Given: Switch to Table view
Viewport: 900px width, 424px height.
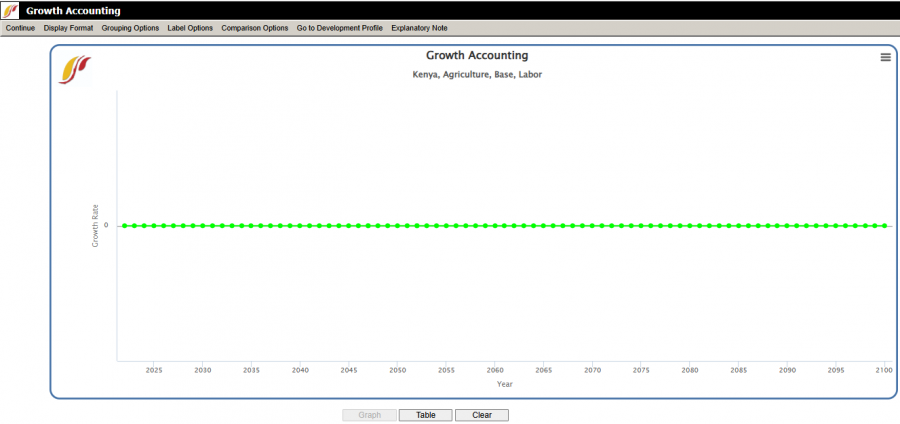Looking at the screenshot, I should pyautogui.click(x=425, y=415).
